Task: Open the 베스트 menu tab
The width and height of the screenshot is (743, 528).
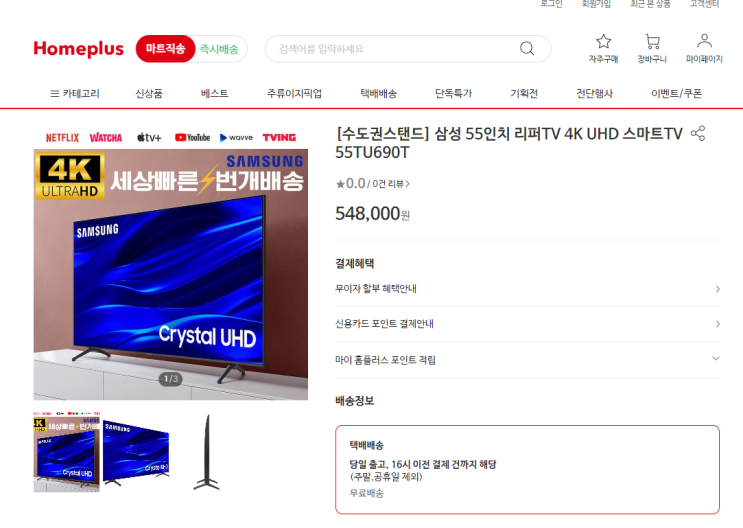Action: point(214,93)
